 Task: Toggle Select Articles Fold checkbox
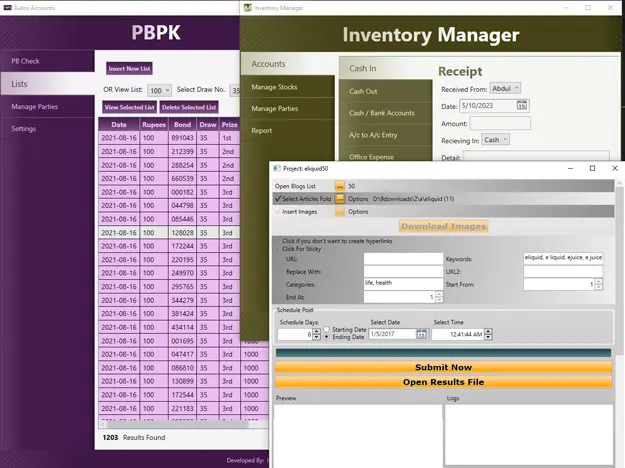click(x=277, y=199)
